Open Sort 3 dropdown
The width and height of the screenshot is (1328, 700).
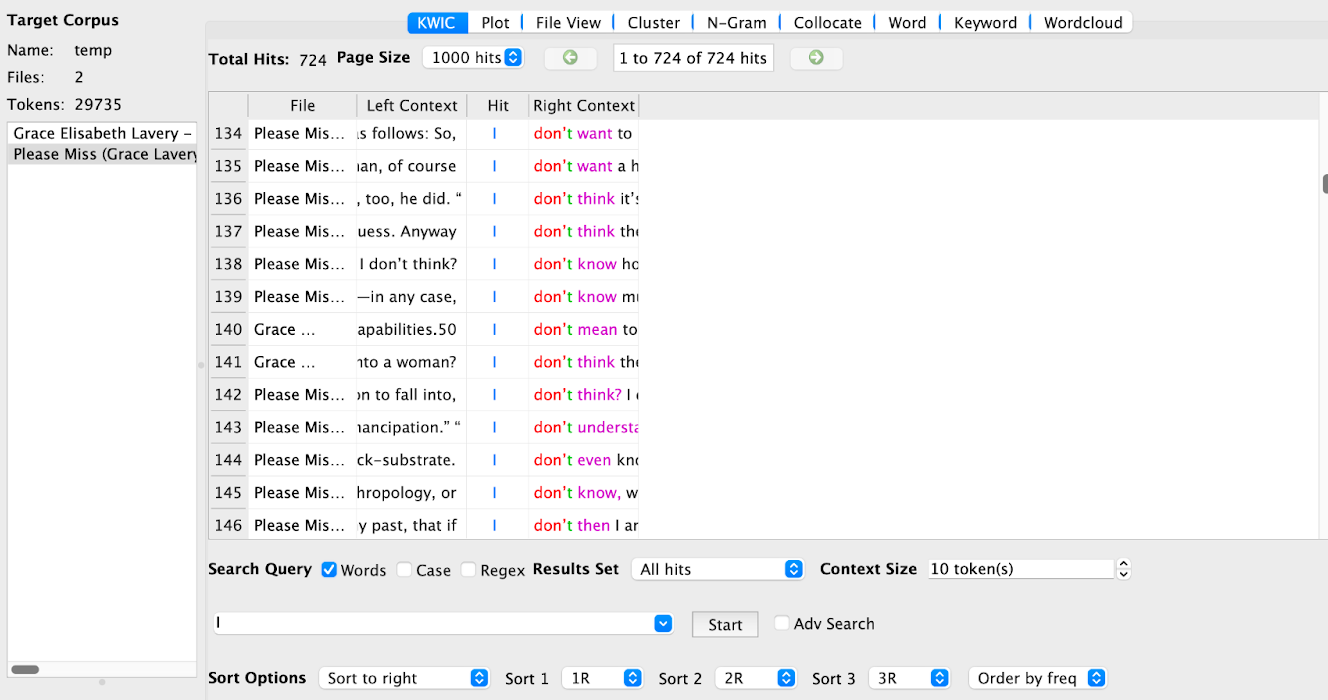pyautogui.click(x=909, y=678)
